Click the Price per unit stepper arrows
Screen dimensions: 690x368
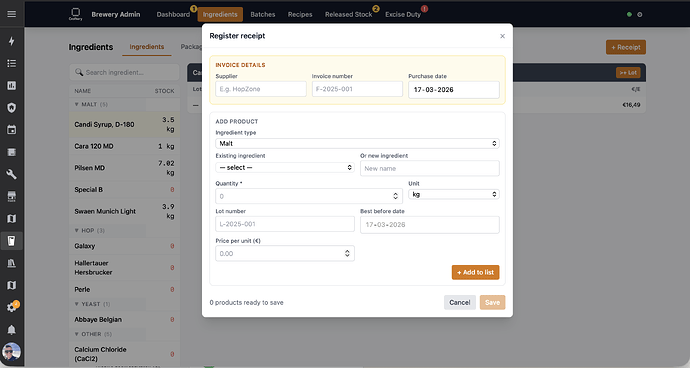347,253
